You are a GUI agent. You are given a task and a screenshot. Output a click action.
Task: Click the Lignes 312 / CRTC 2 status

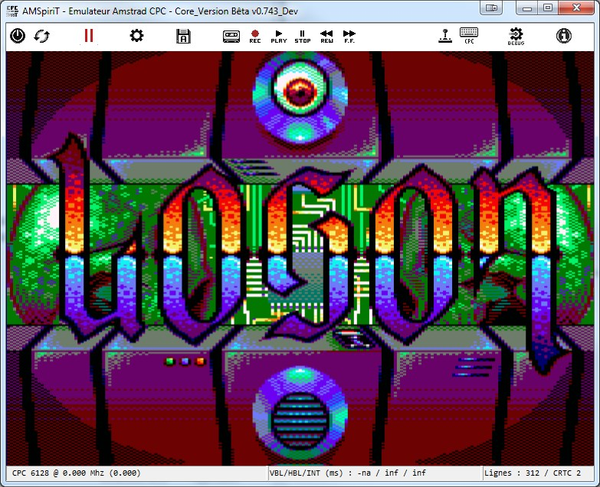tap(532, 473)
